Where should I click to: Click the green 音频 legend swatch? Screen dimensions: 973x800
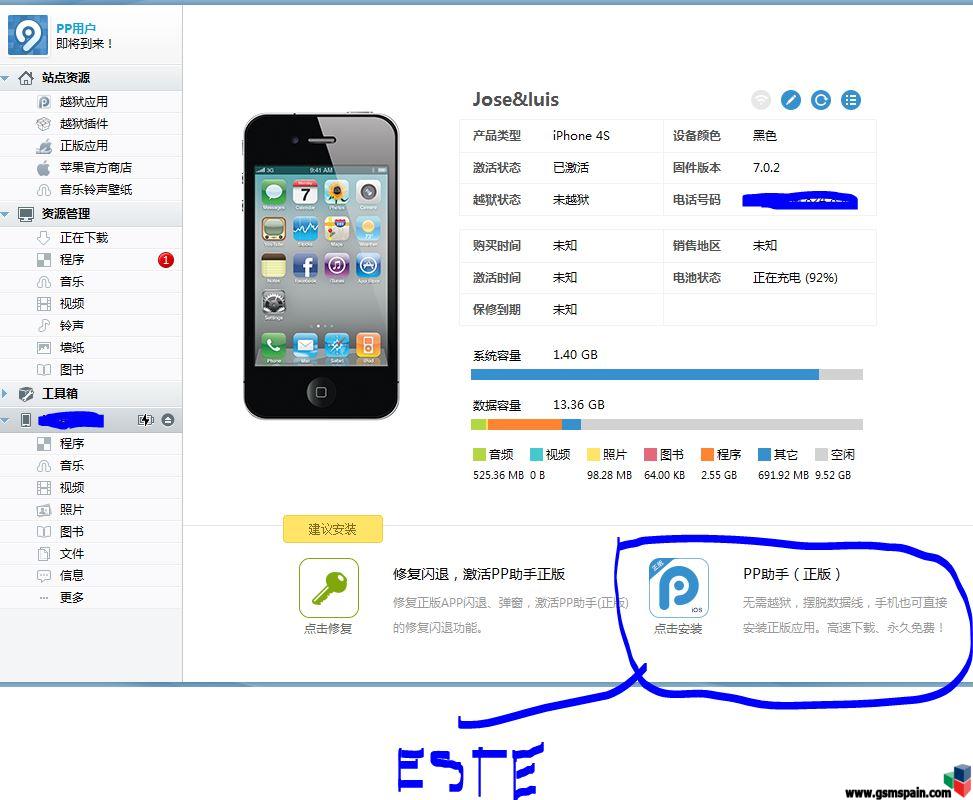pos(479,454)
